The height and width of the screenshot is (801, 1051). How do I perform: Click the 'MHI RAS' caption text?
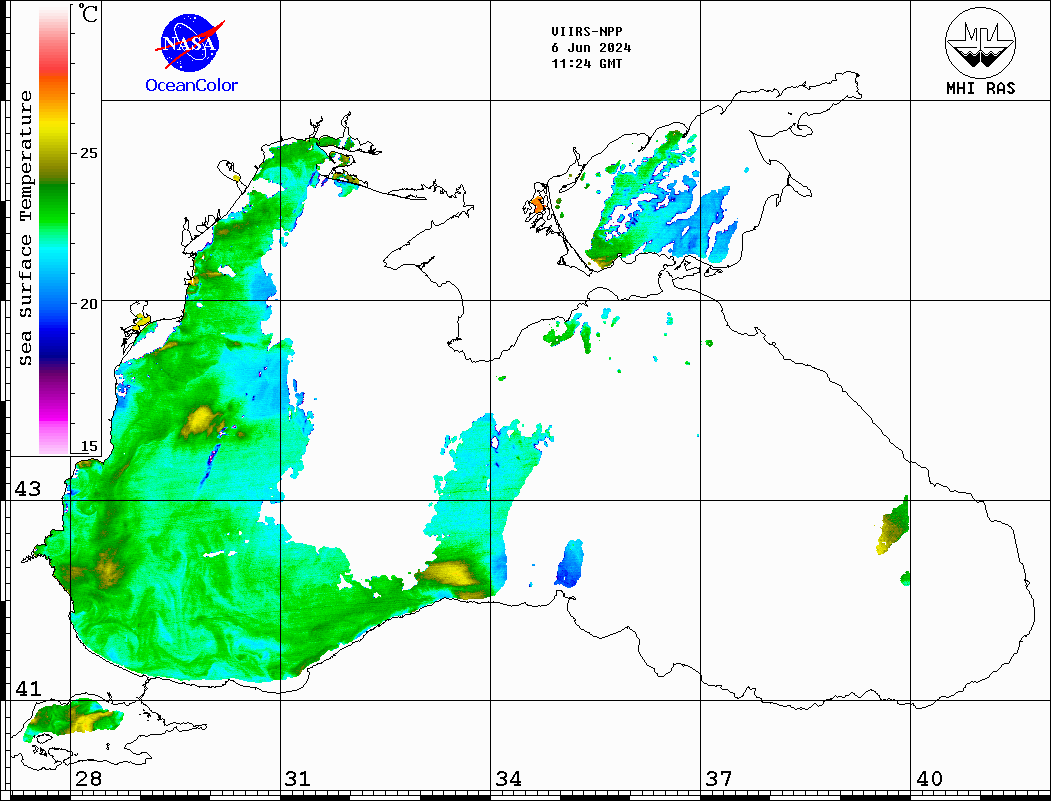(981, 88)
